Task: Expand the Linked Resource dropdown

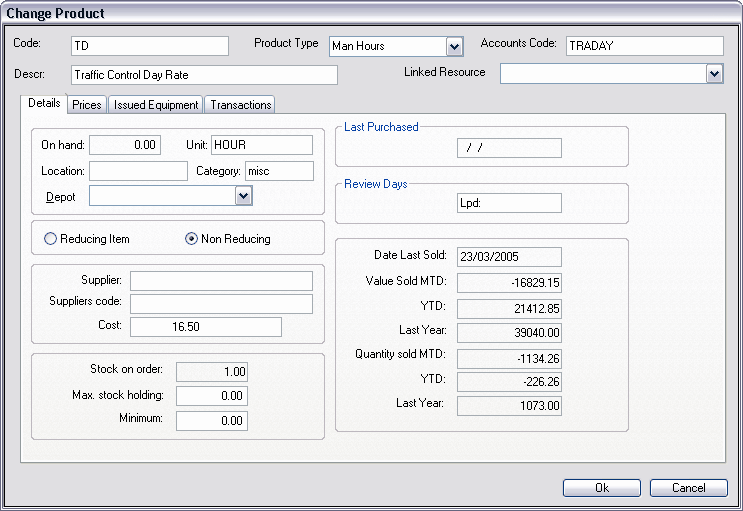Action: pyautogui.click(x=714, y=73)
